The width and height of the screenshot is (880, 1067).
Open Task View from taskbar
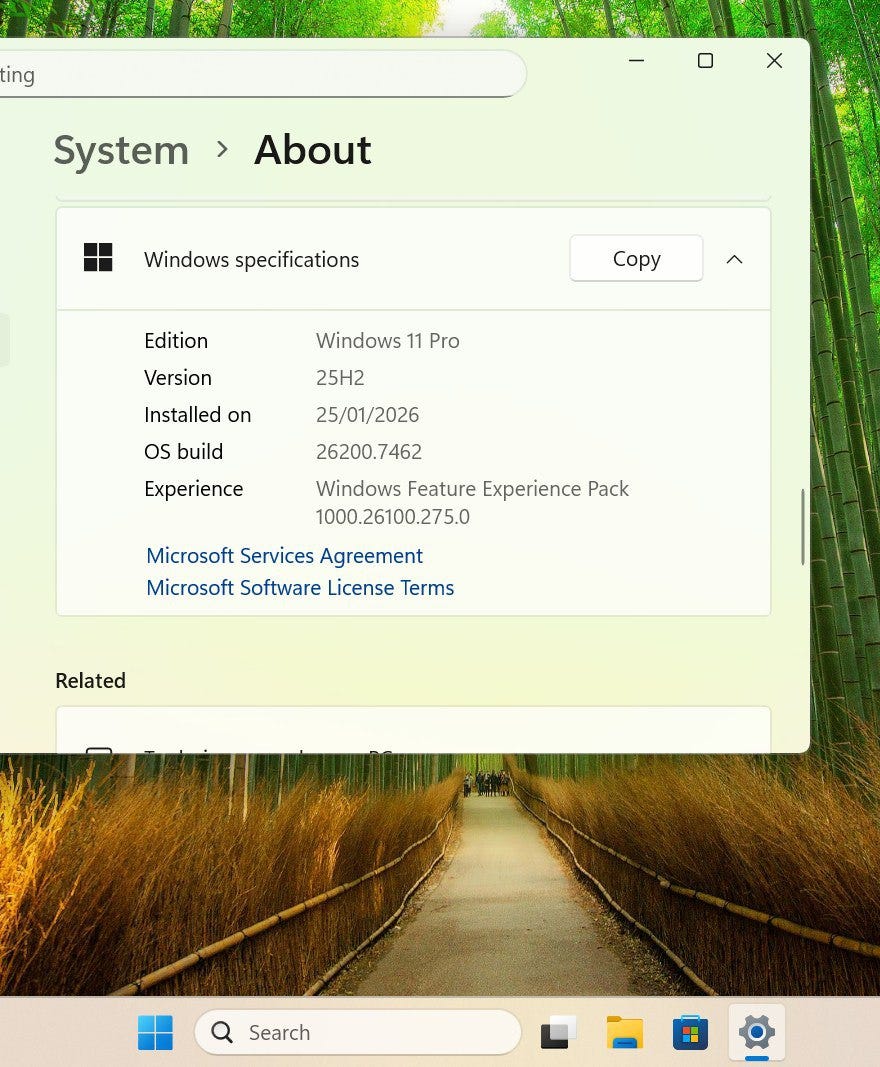click(x=559, y=1032)
